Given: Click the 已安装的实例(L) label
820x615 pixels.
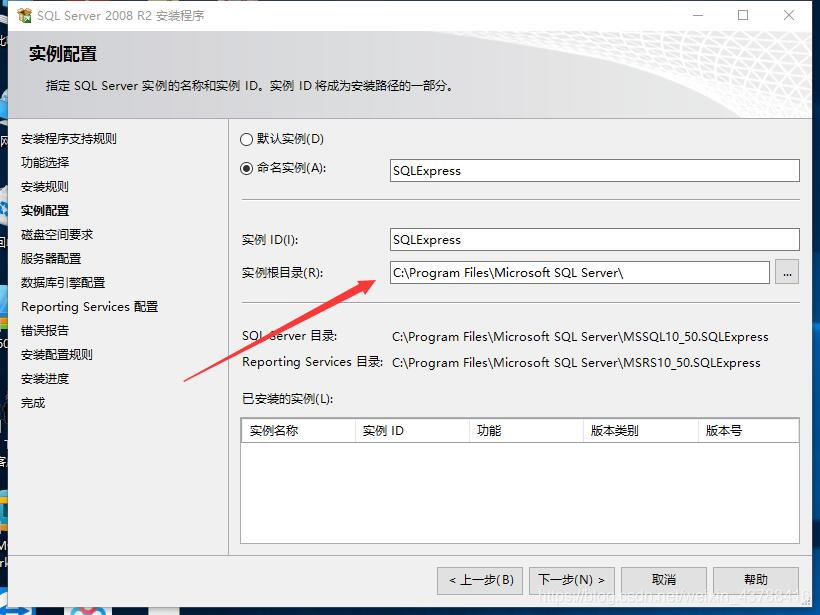Looking at the screenshot, I should [288, 399].
